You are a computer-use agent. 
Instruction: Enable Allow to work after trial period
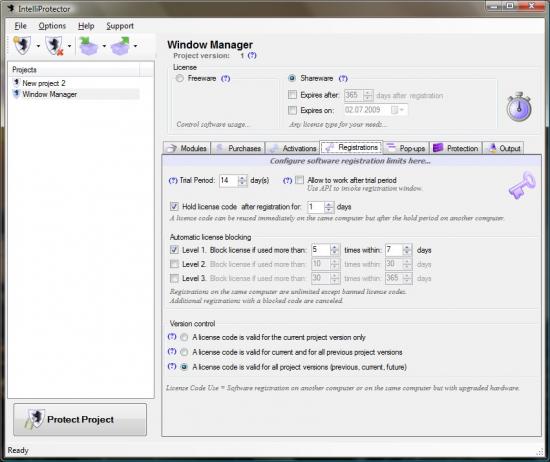(x=299, y=180)
